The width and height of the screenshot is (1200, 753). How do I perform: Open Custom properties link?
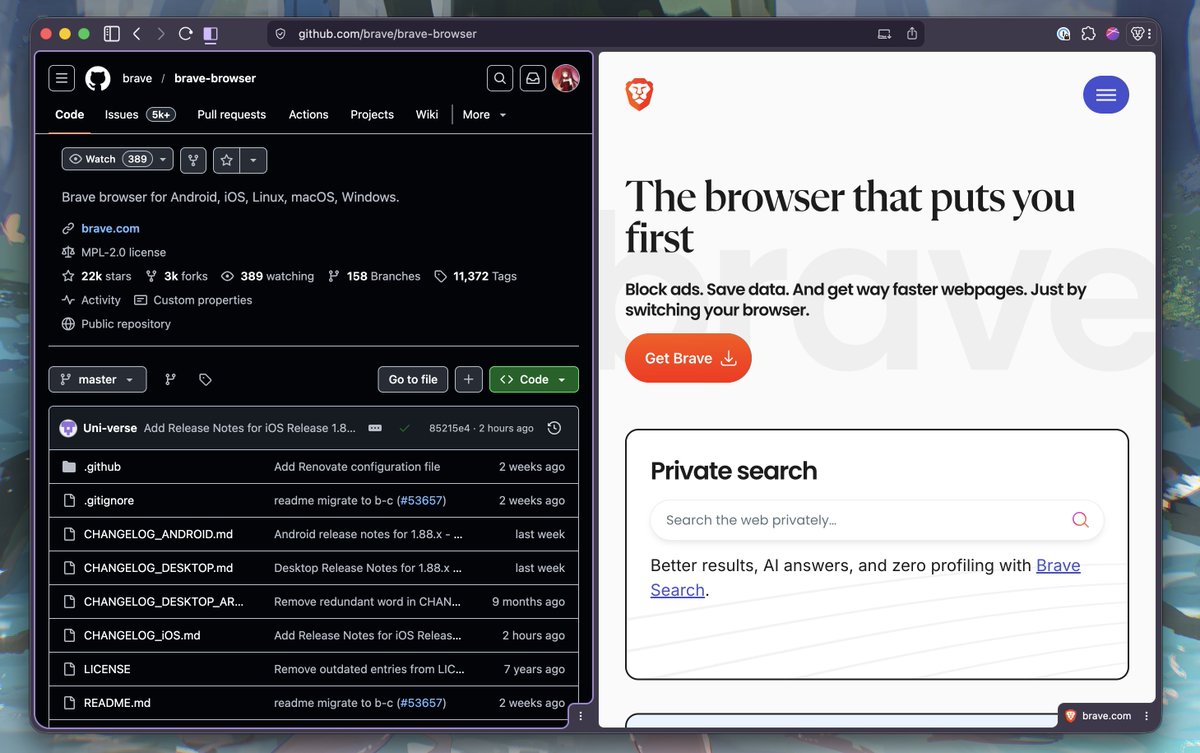click(x=193, y=301)
